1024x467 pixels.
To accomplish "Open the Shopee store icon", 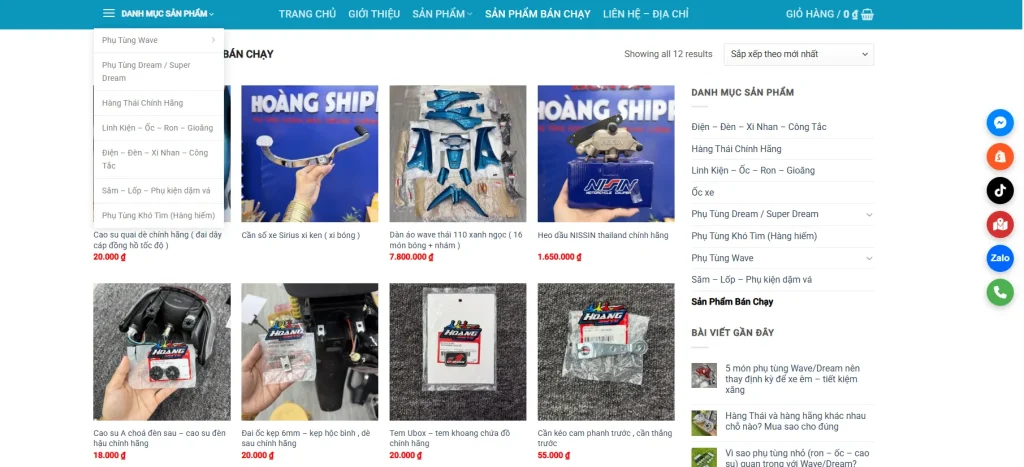I will [1000, 157].
